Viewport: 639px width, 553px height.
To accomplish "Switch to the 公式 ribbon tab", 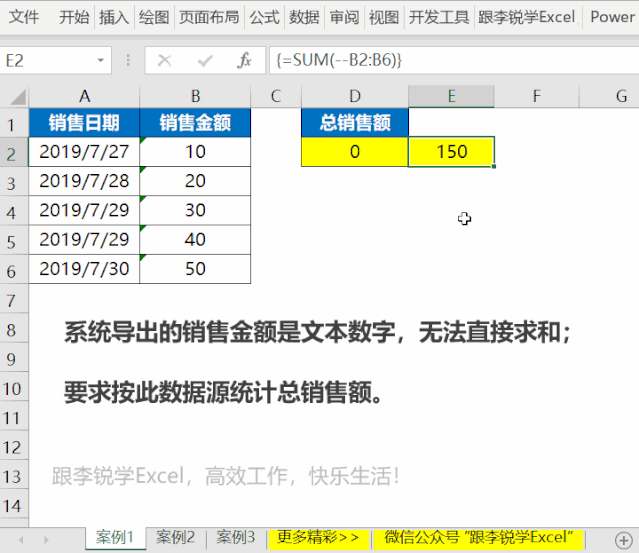I will tap(264, 17).
